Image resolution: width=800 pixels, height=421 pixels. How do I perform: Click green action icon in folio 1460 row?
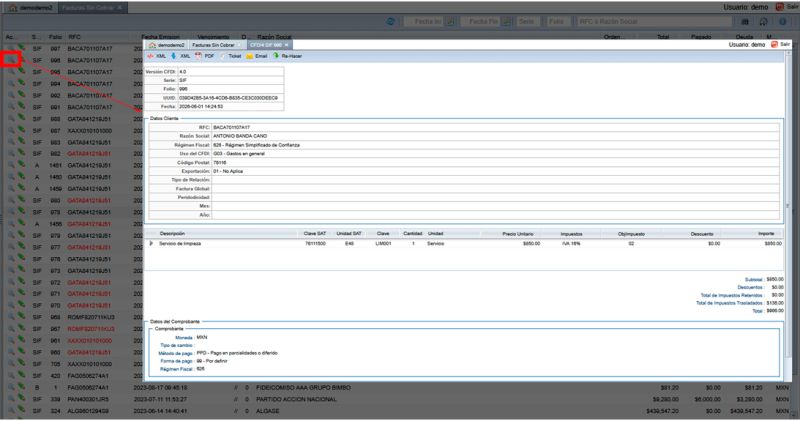pos(21,176)
